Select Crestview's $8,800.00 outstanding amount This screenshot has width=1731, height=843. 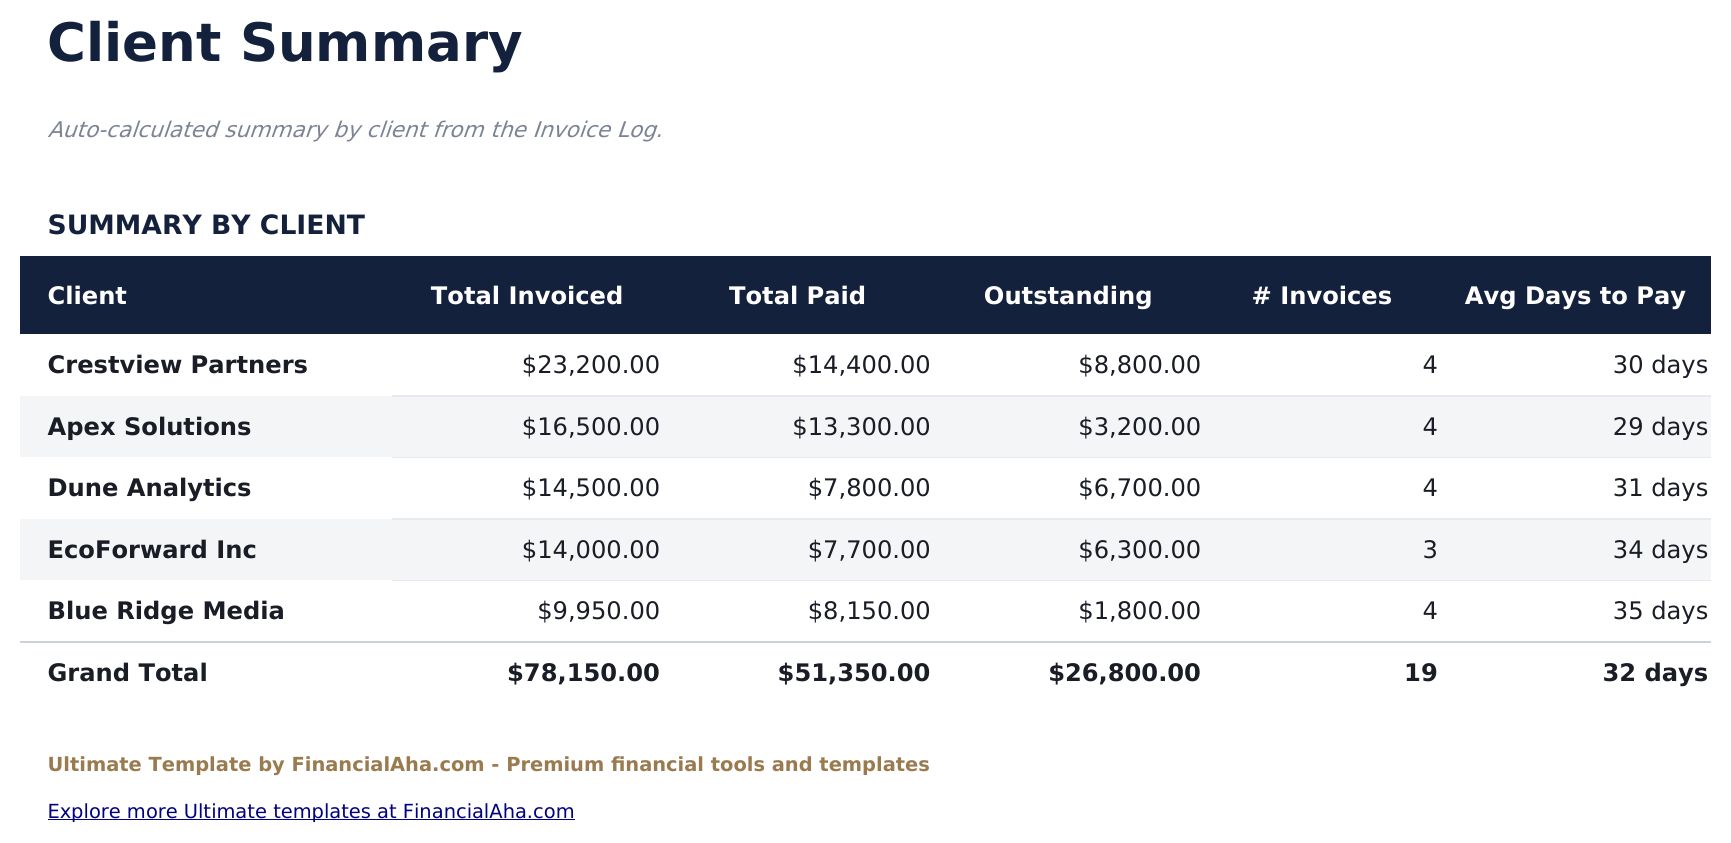(x=1139, y=365)
